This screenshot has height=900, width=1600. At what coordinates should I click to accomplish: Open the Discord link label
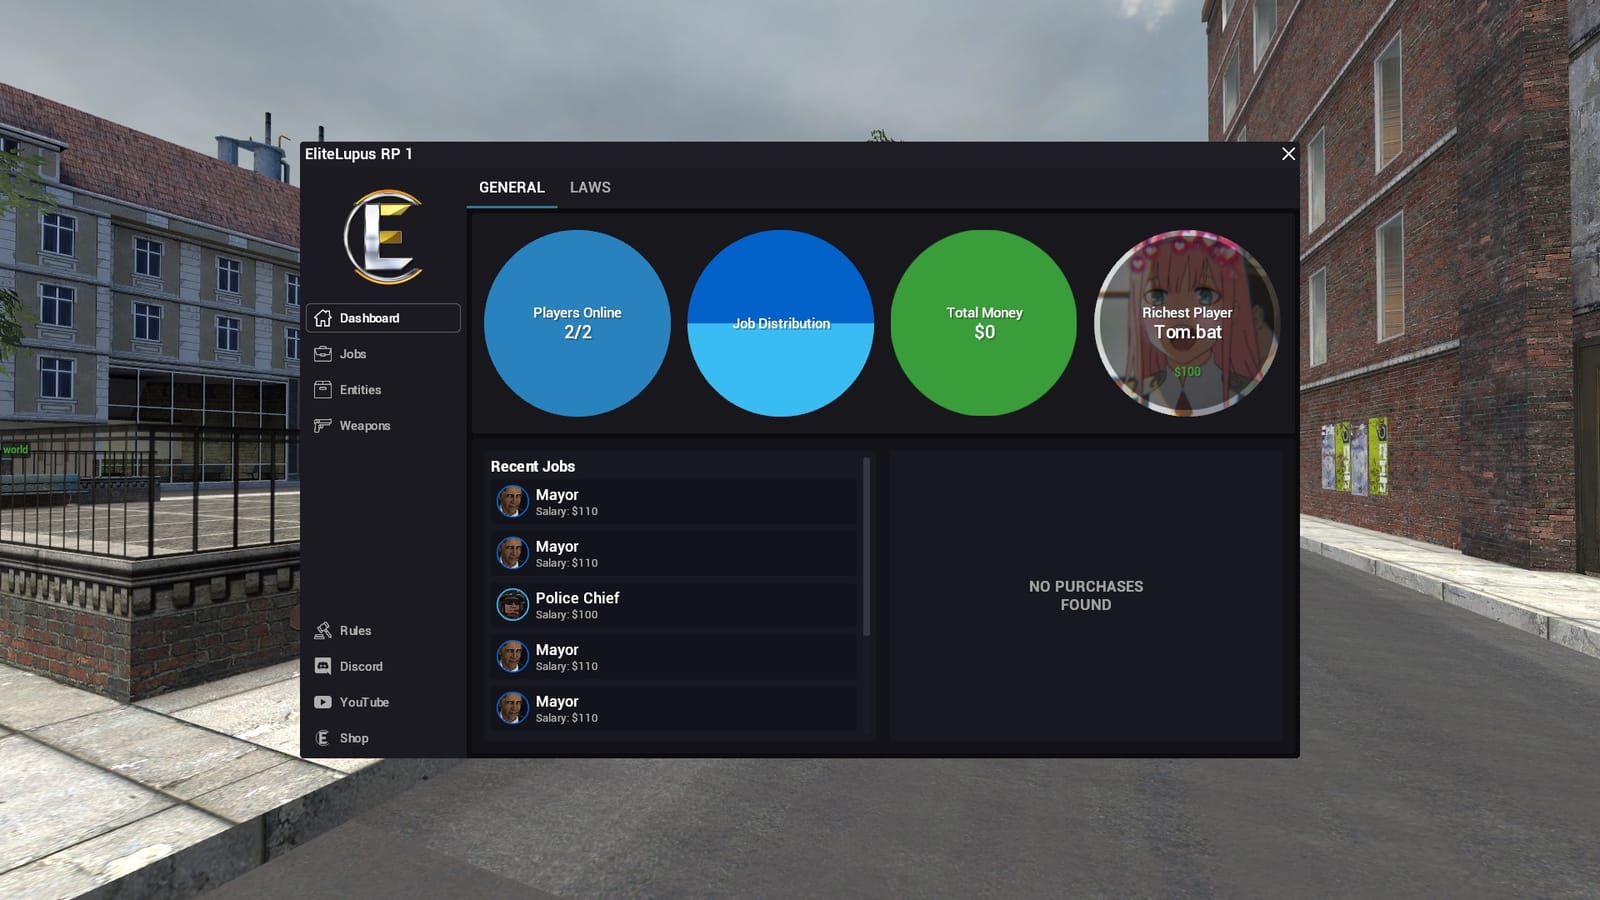(361, 667)
